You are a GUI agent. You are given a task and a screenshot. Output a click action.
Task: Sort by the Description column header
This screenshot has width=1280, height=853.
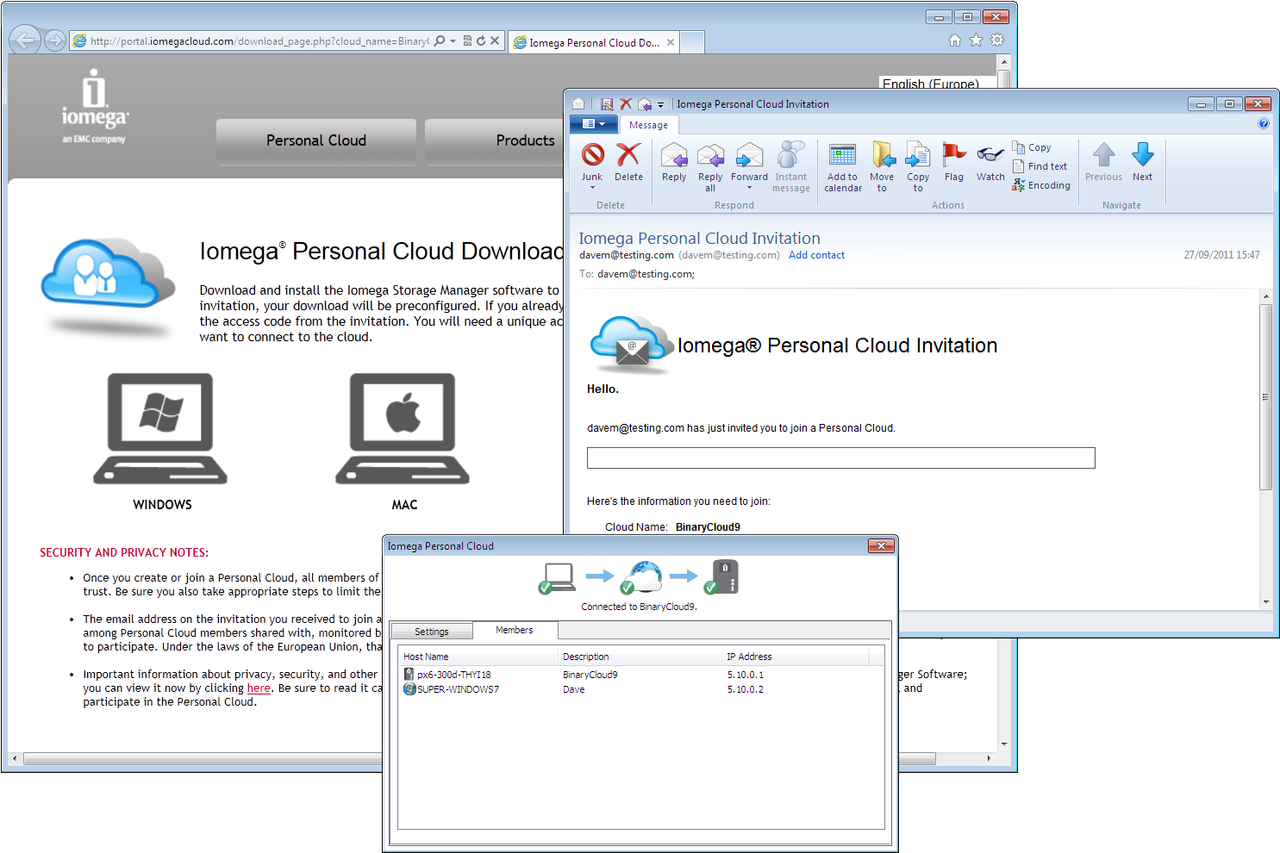[x=641, y=657]
